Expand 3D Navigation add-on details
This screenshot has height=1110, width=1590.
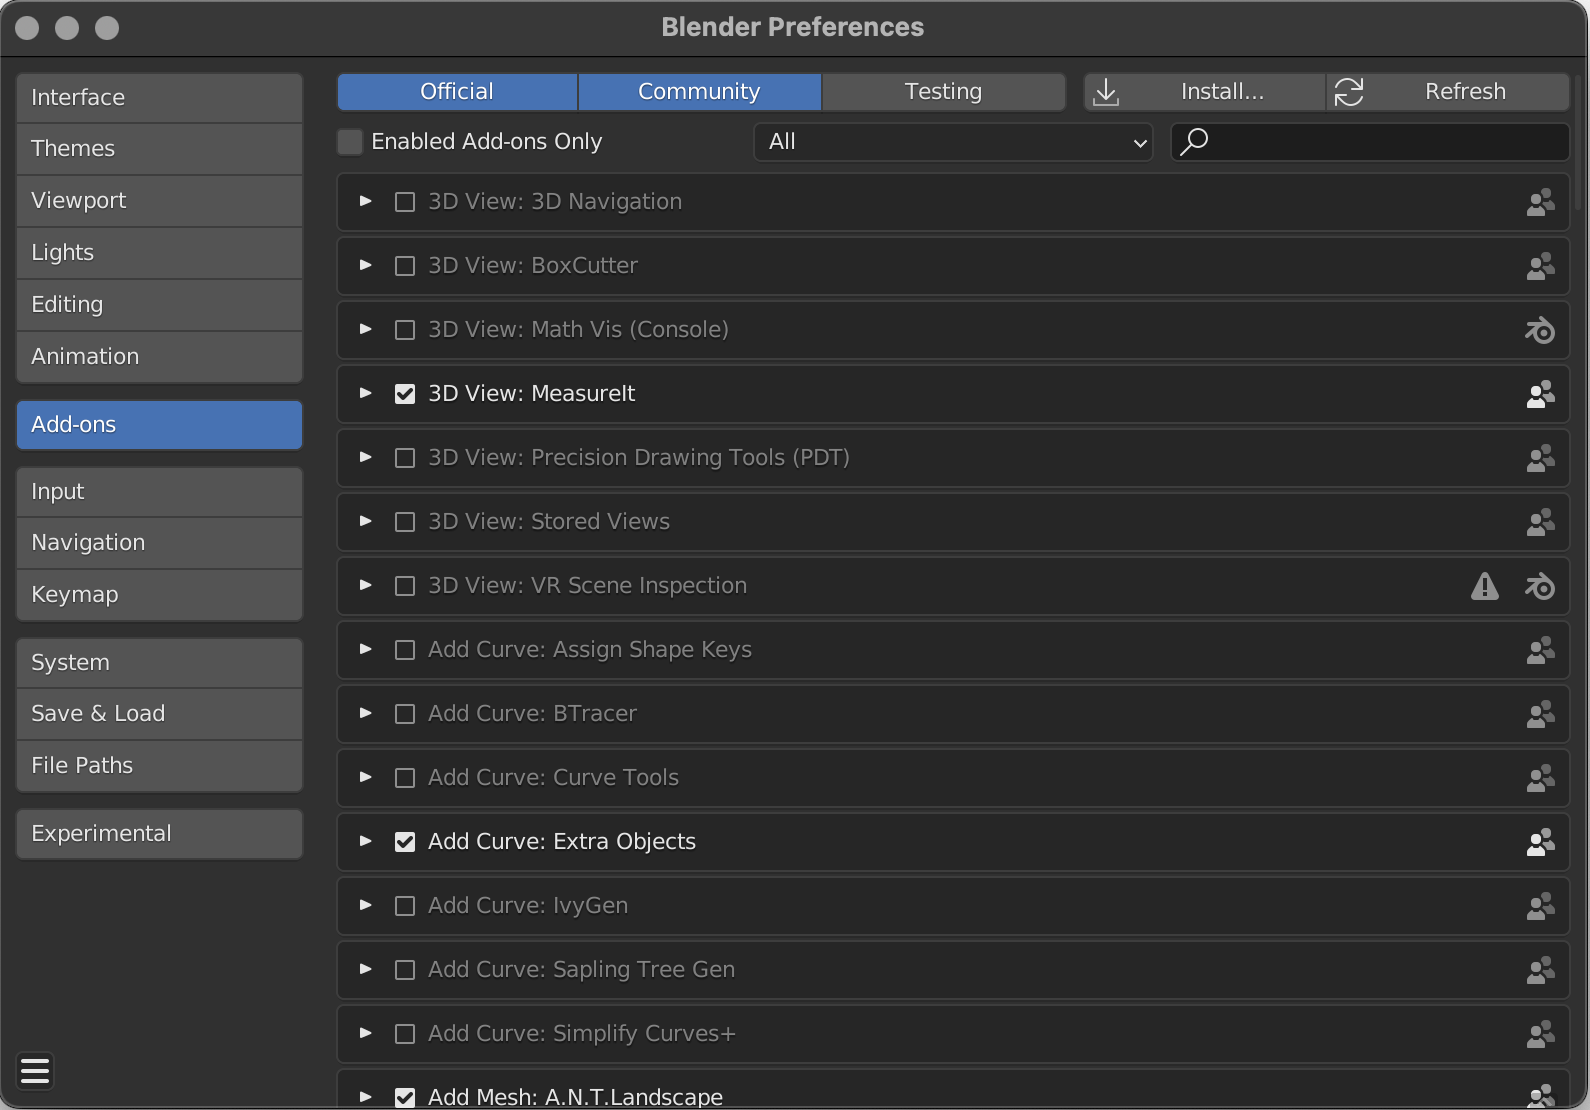coord(366,202)
